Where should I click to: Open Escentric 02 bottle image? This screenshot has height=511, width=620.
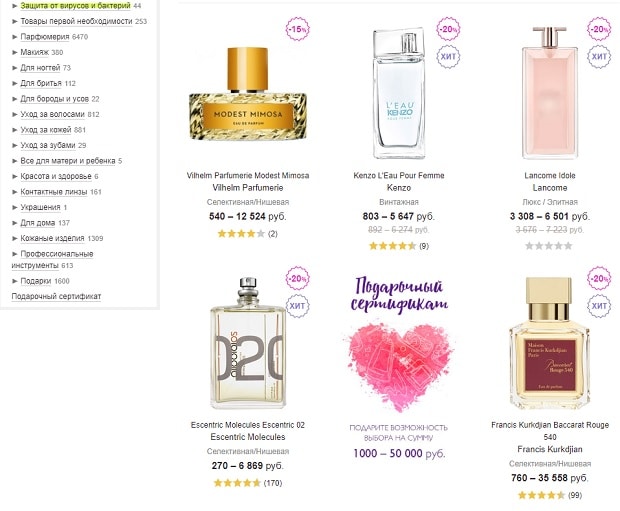click(x=248, y=350)
